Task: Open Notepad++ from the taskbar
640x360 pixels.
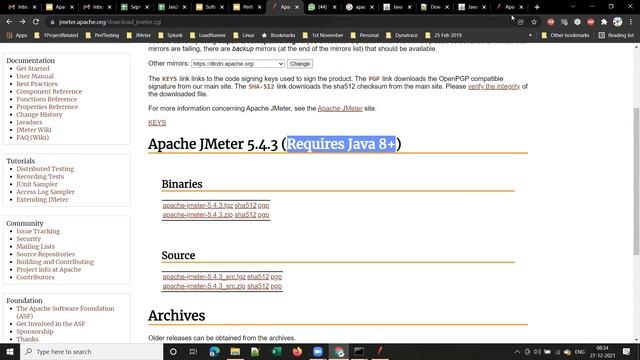Action: (256, 351)
